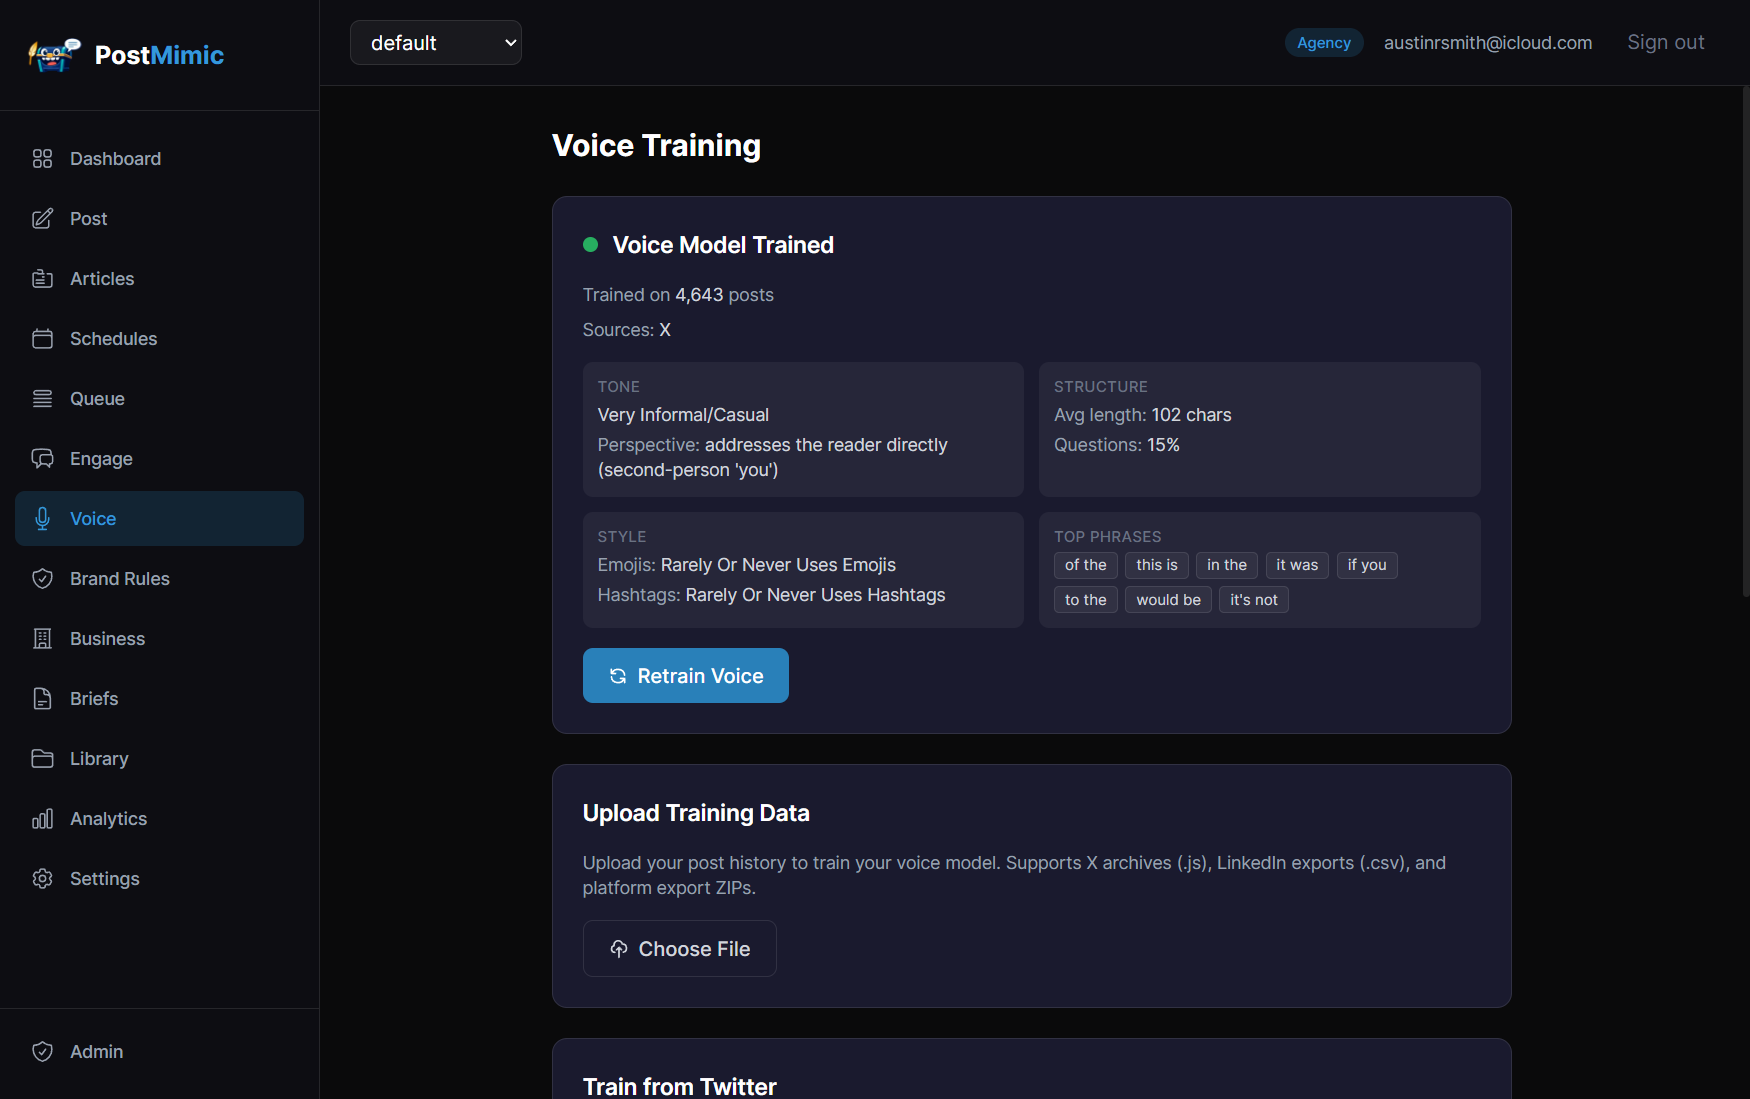Click the 'Very Informal/Casual' tone value
Screen dimensions: 1750x1099
[683, 415]
